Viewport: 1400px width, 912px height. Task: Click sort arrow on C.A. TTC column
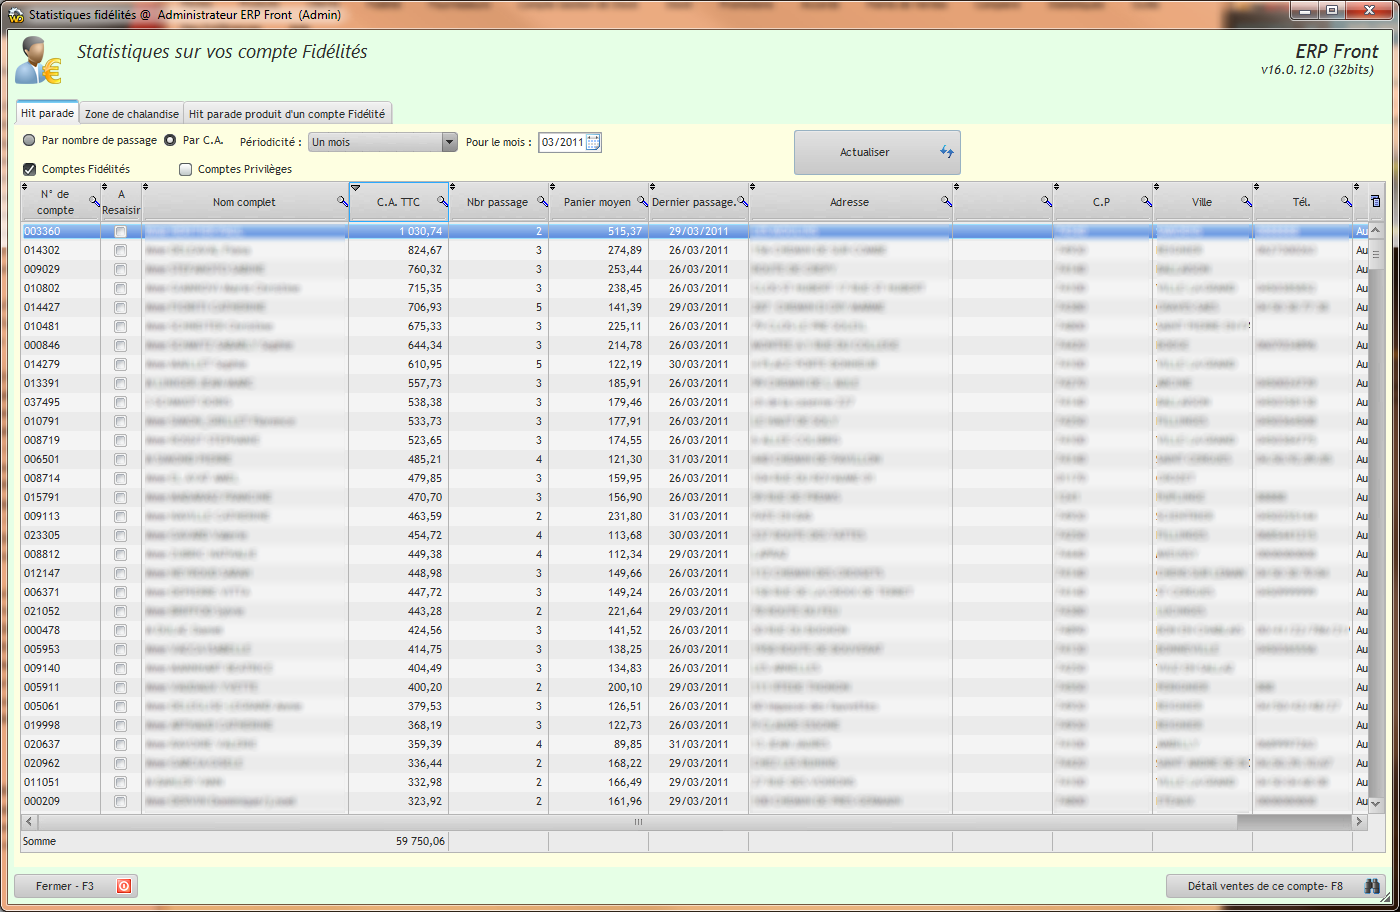pyautogui.click(x=355, y=188)
